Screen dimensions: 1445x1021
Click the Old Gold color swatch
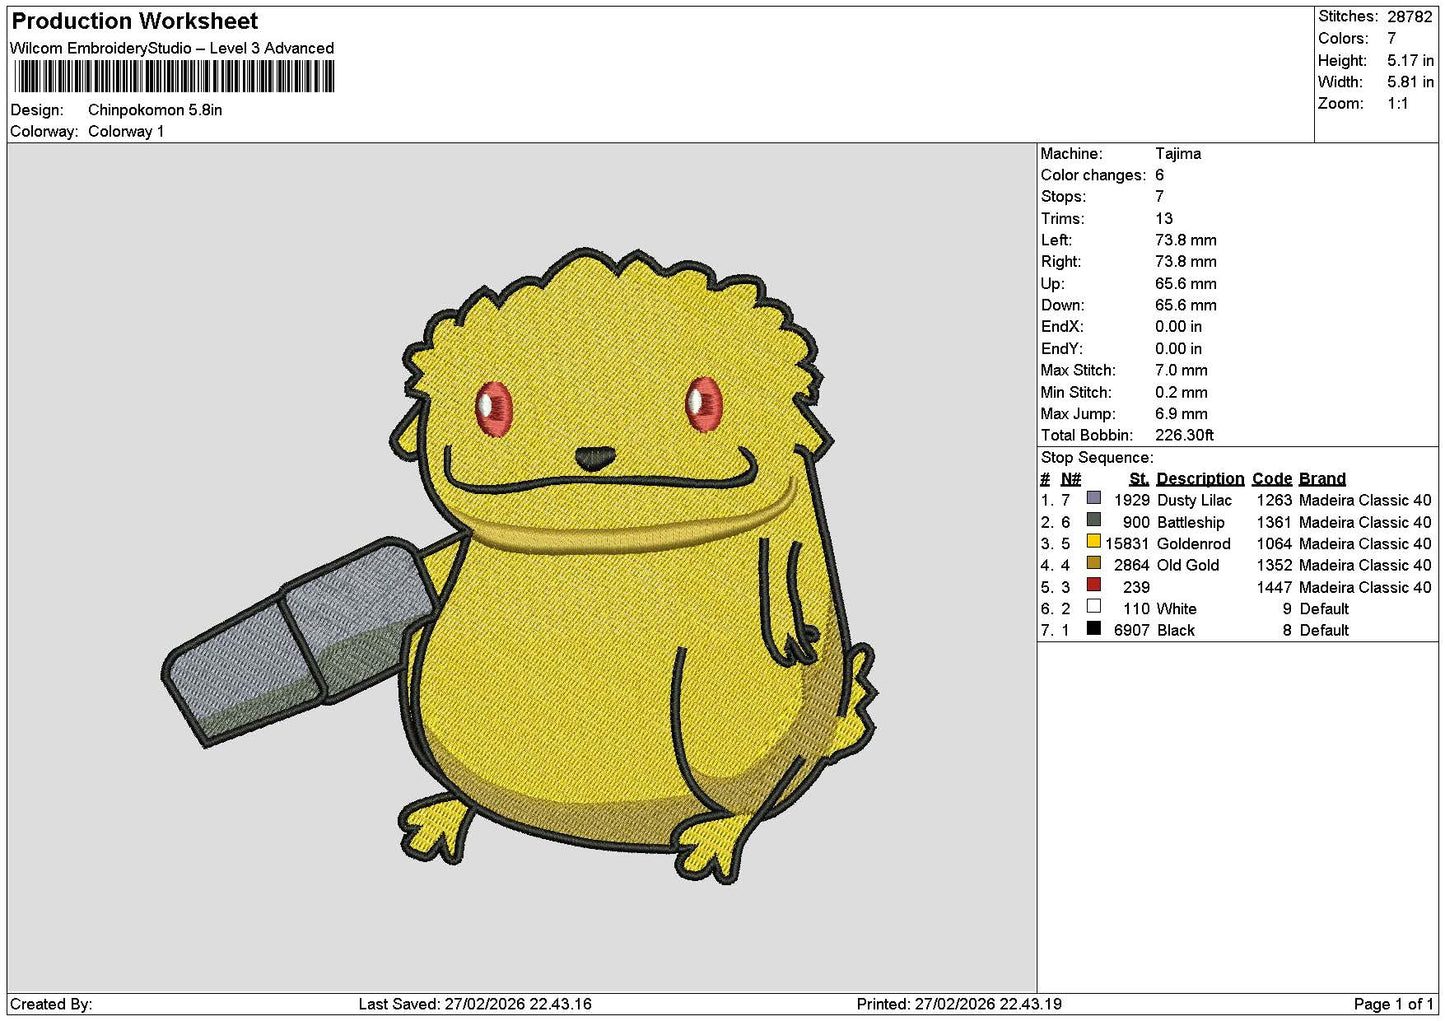tap(1094, 563)
